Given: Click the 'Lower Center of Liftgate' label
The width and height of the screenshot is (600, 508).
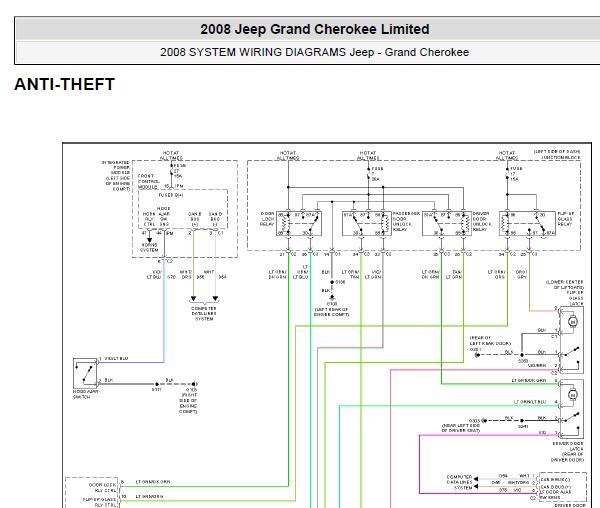Looking at the screenshot, I should (x=565, y=285).
